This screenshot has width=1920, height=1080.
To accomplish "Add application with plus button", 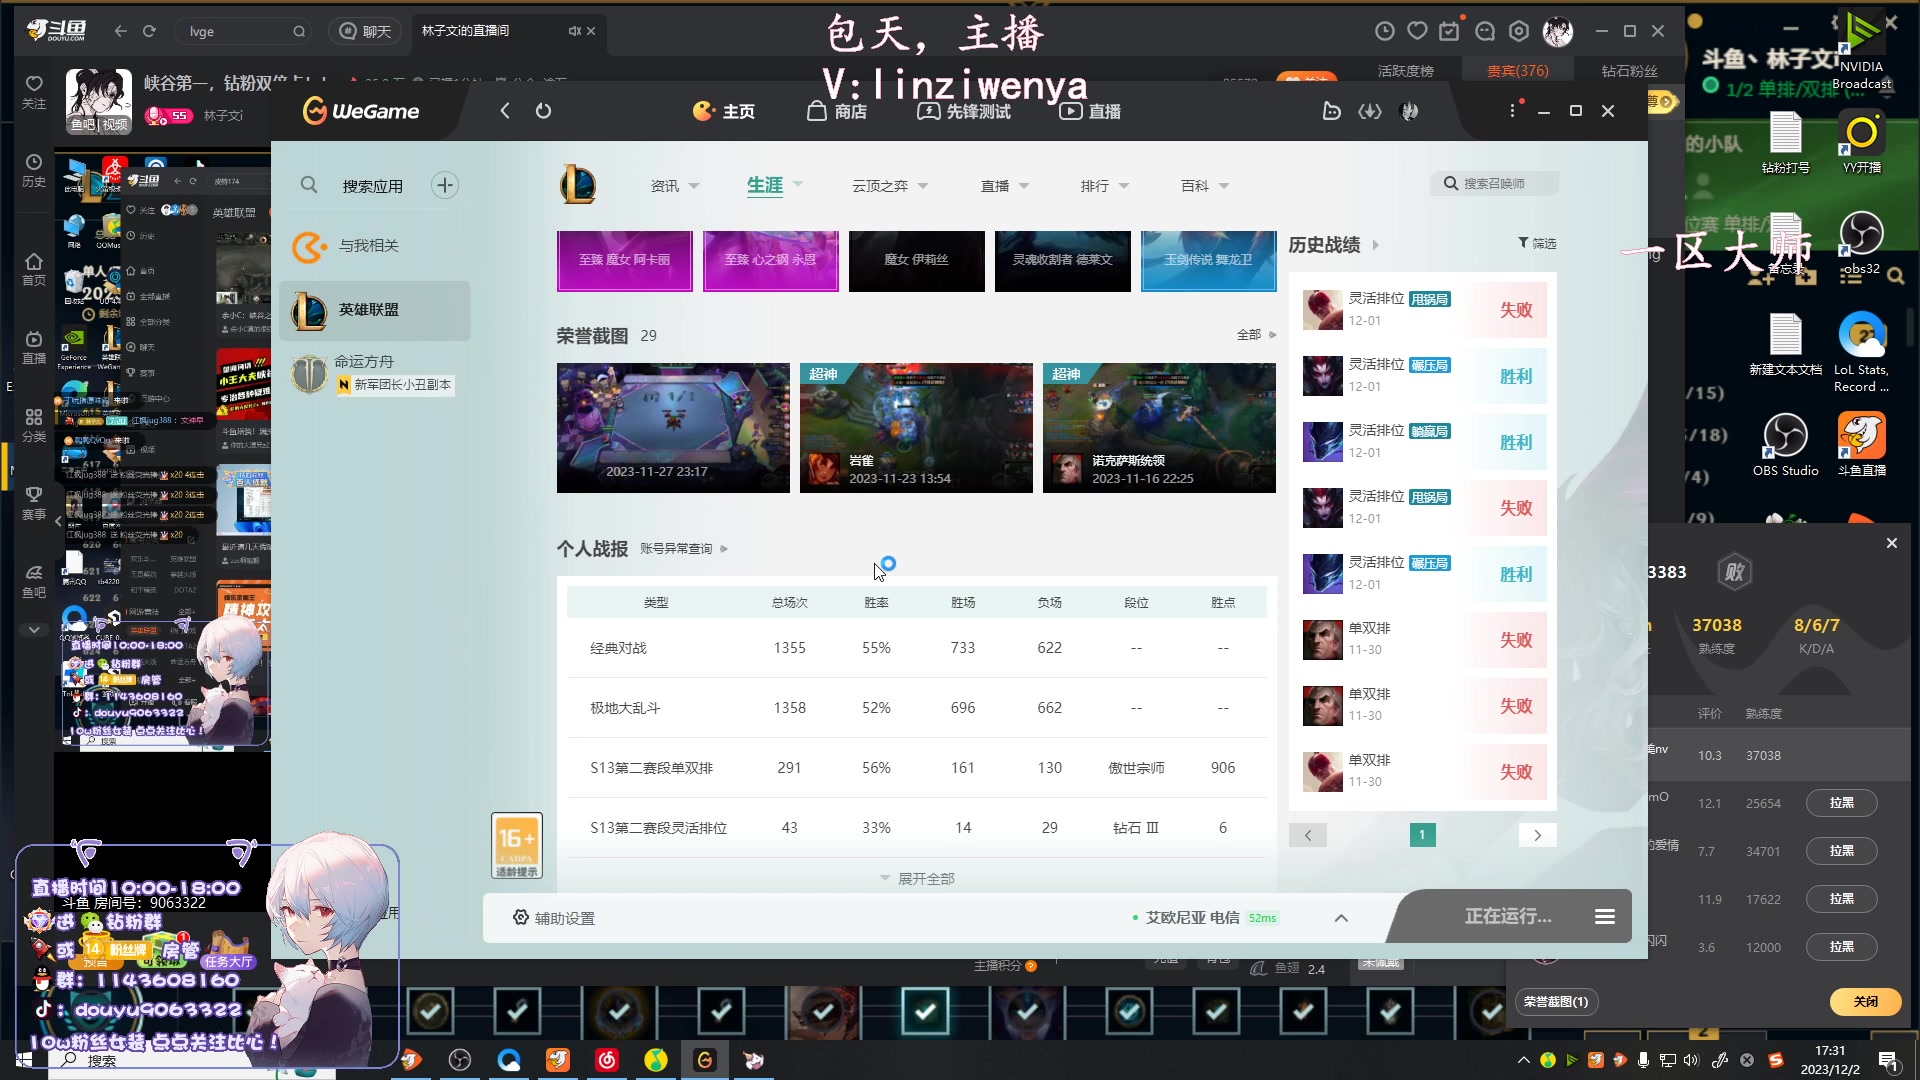I will pyautogui.click(x=445, y=185).
